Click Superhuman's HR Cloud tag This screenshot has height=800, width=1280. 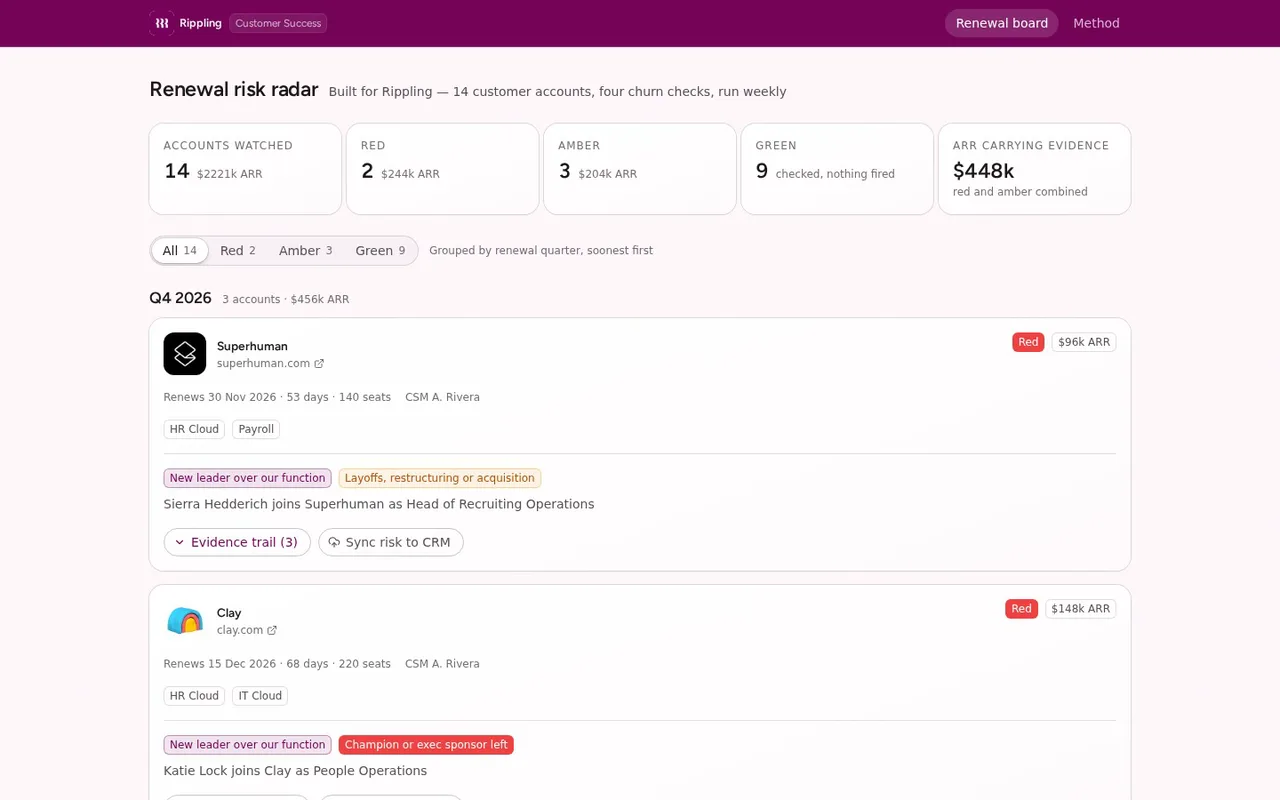point(194,429)
